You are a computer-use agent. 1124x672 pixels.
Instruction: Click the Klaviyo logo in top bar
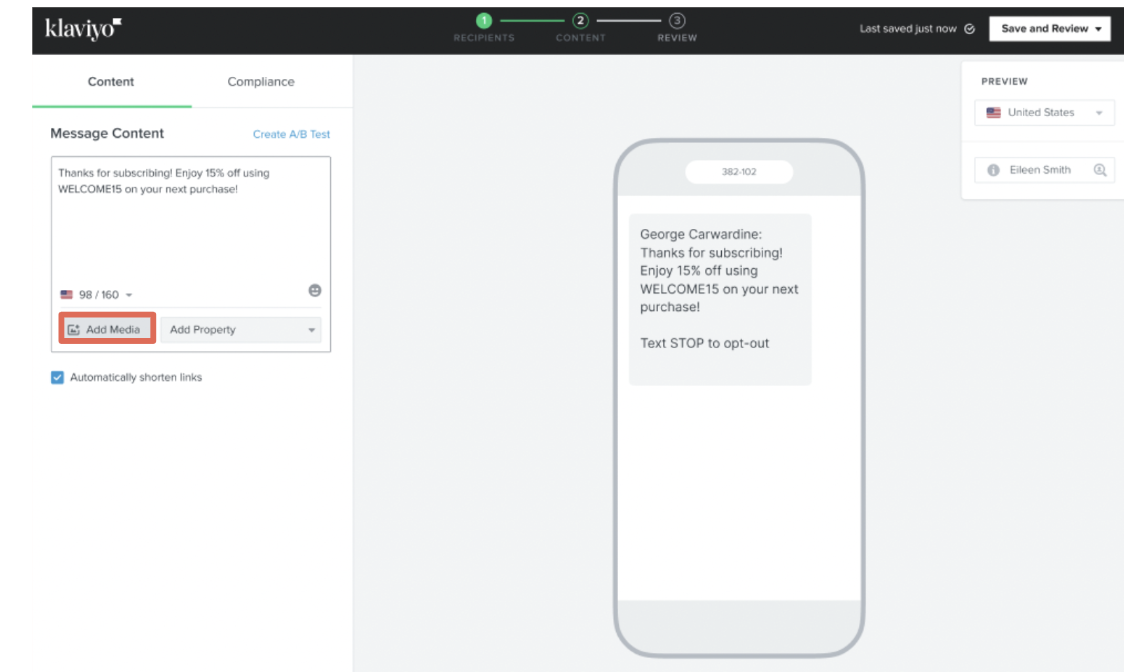pos(80,27)
